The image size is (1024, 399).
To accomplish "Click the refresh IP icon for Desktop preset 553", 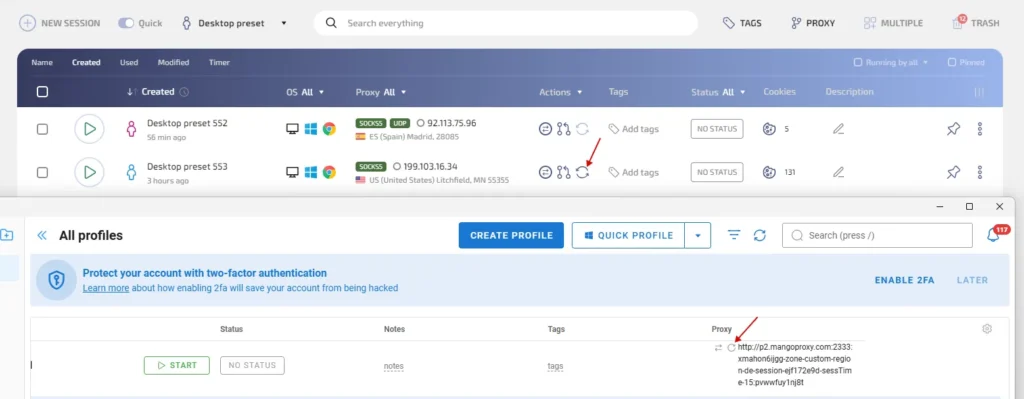I will (x=583, y=172).
